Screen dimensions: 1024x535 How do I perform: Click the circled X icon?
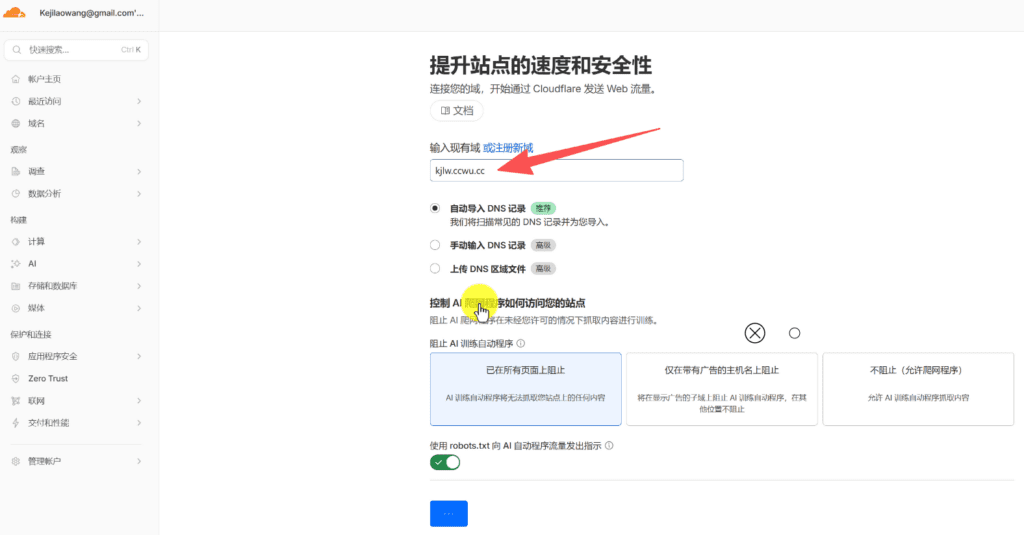pos(755,333)
